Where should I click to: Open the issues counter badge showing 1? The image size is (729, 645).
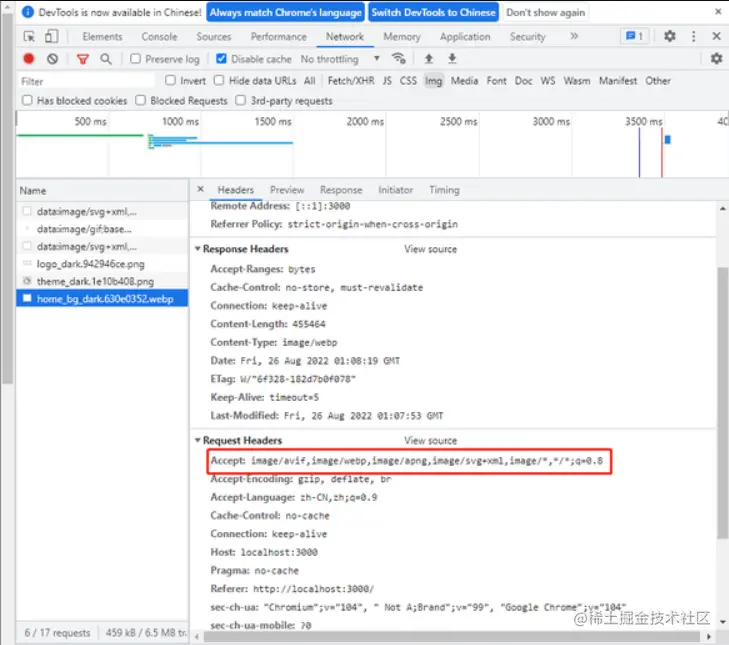point(635,36)
